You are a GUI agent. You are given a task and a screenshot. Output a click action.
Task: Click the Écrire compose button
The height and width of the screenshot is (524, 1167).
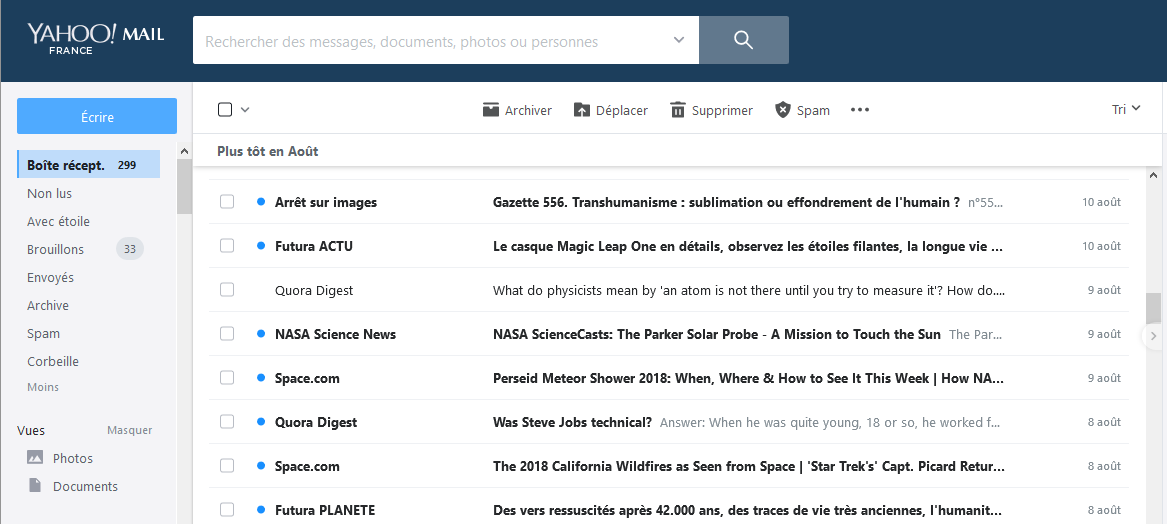97,117
